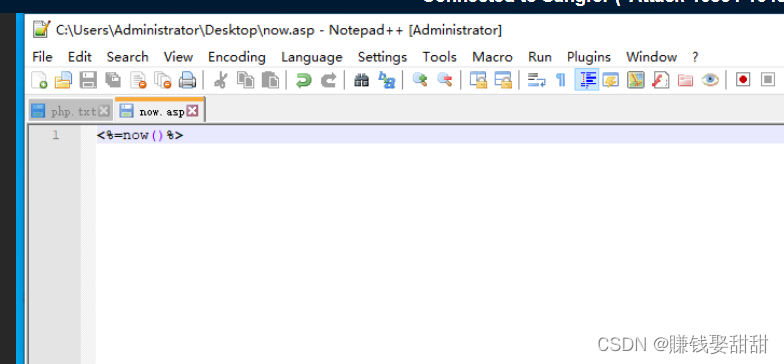784x364 pixels.
Task: Toggle synchronized vertical scrolling icon
Action: click(478, 80)
